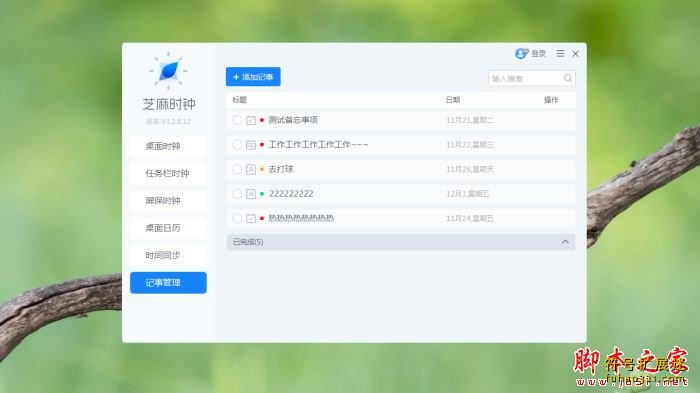
Task: Collapse the 已完成(5) section chevron
Action: pyautogui.click(x=565, y=242)
